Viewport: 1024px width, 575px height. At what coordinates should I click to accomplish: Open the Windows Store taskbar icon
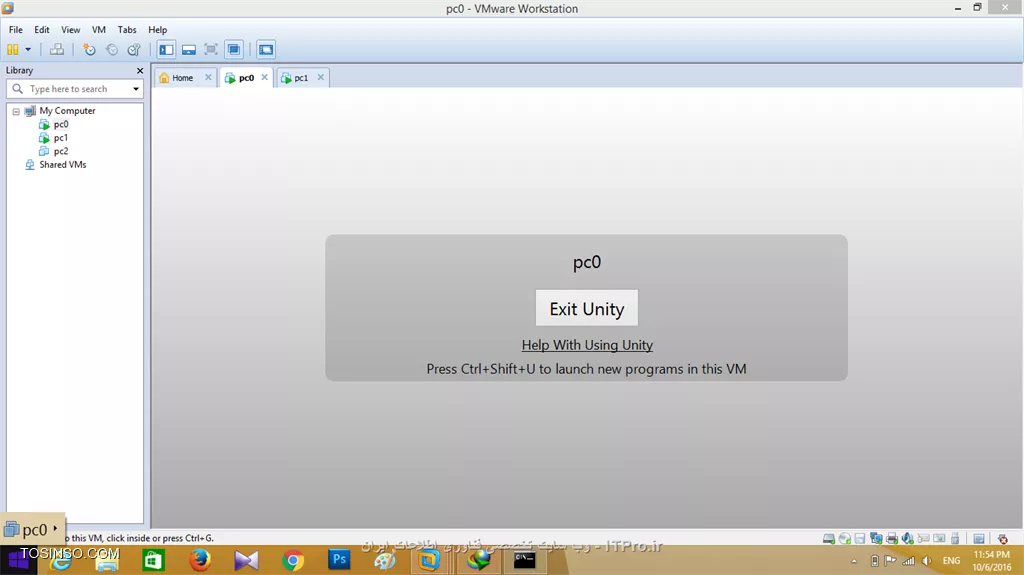pyautogui.click(x=153, y=561)
